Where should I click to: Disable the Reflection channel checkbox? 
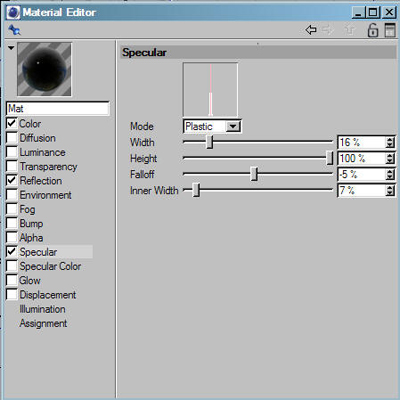(x=12, y=180)
